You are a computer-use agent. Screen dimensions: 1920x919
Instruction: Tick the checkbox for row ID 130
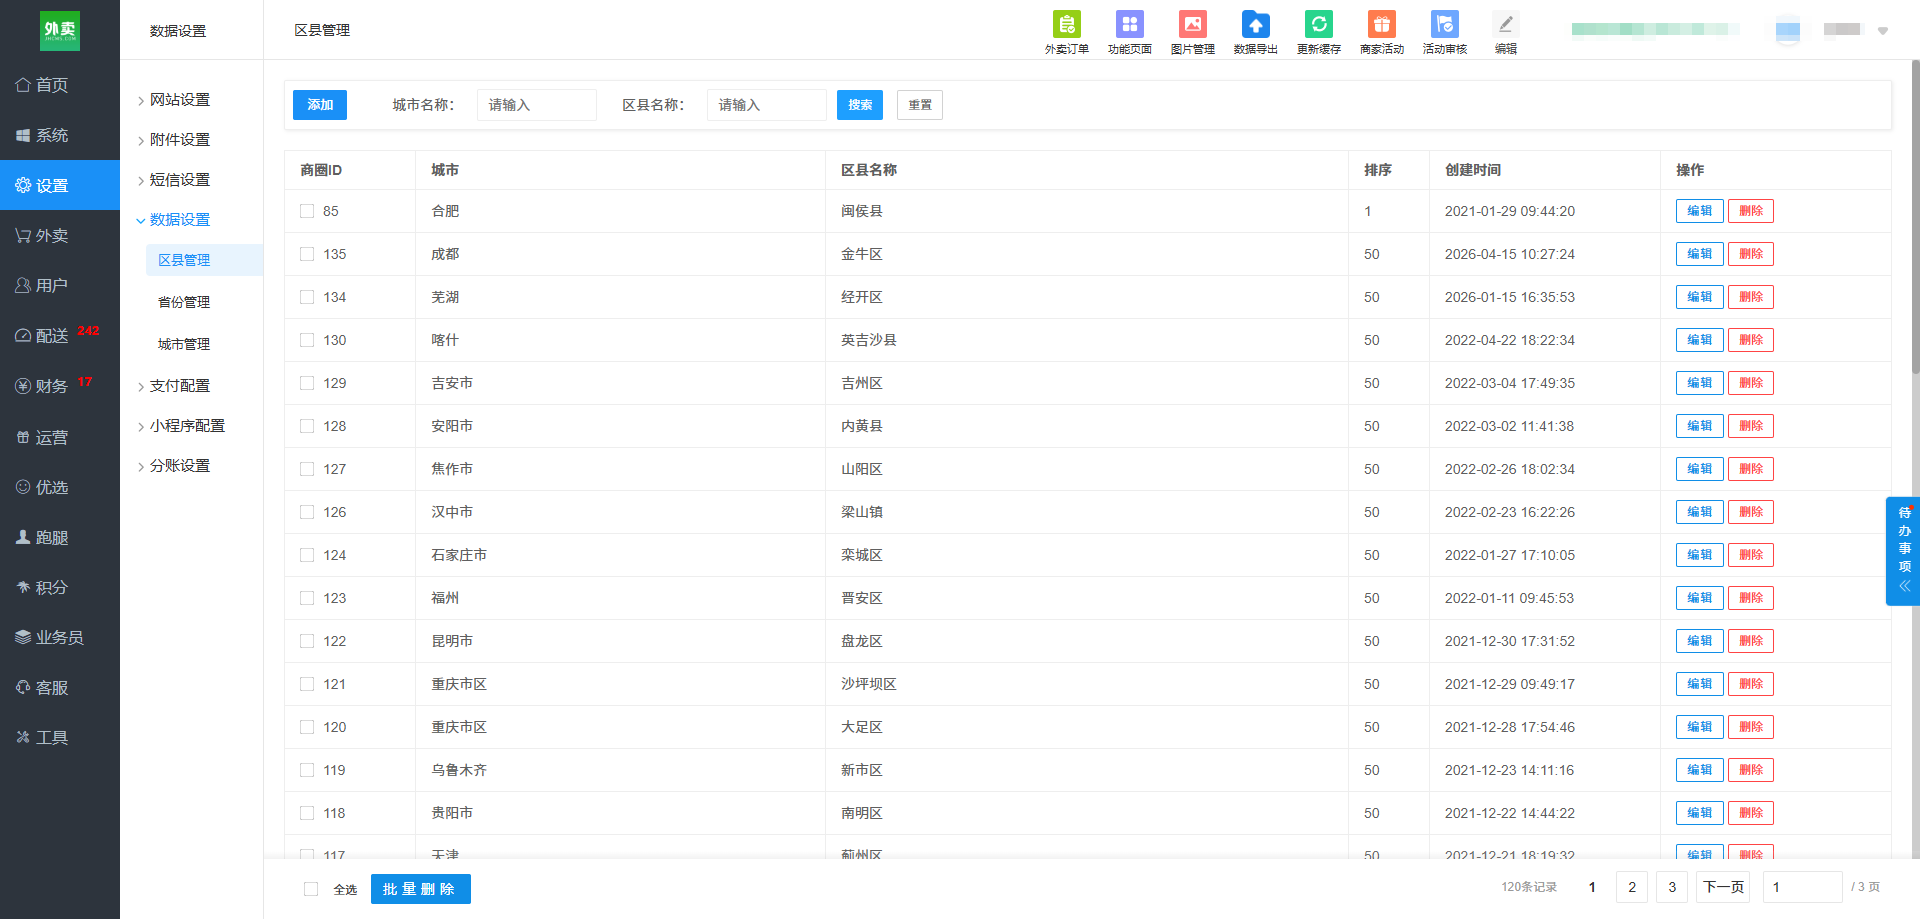[307, 340]
